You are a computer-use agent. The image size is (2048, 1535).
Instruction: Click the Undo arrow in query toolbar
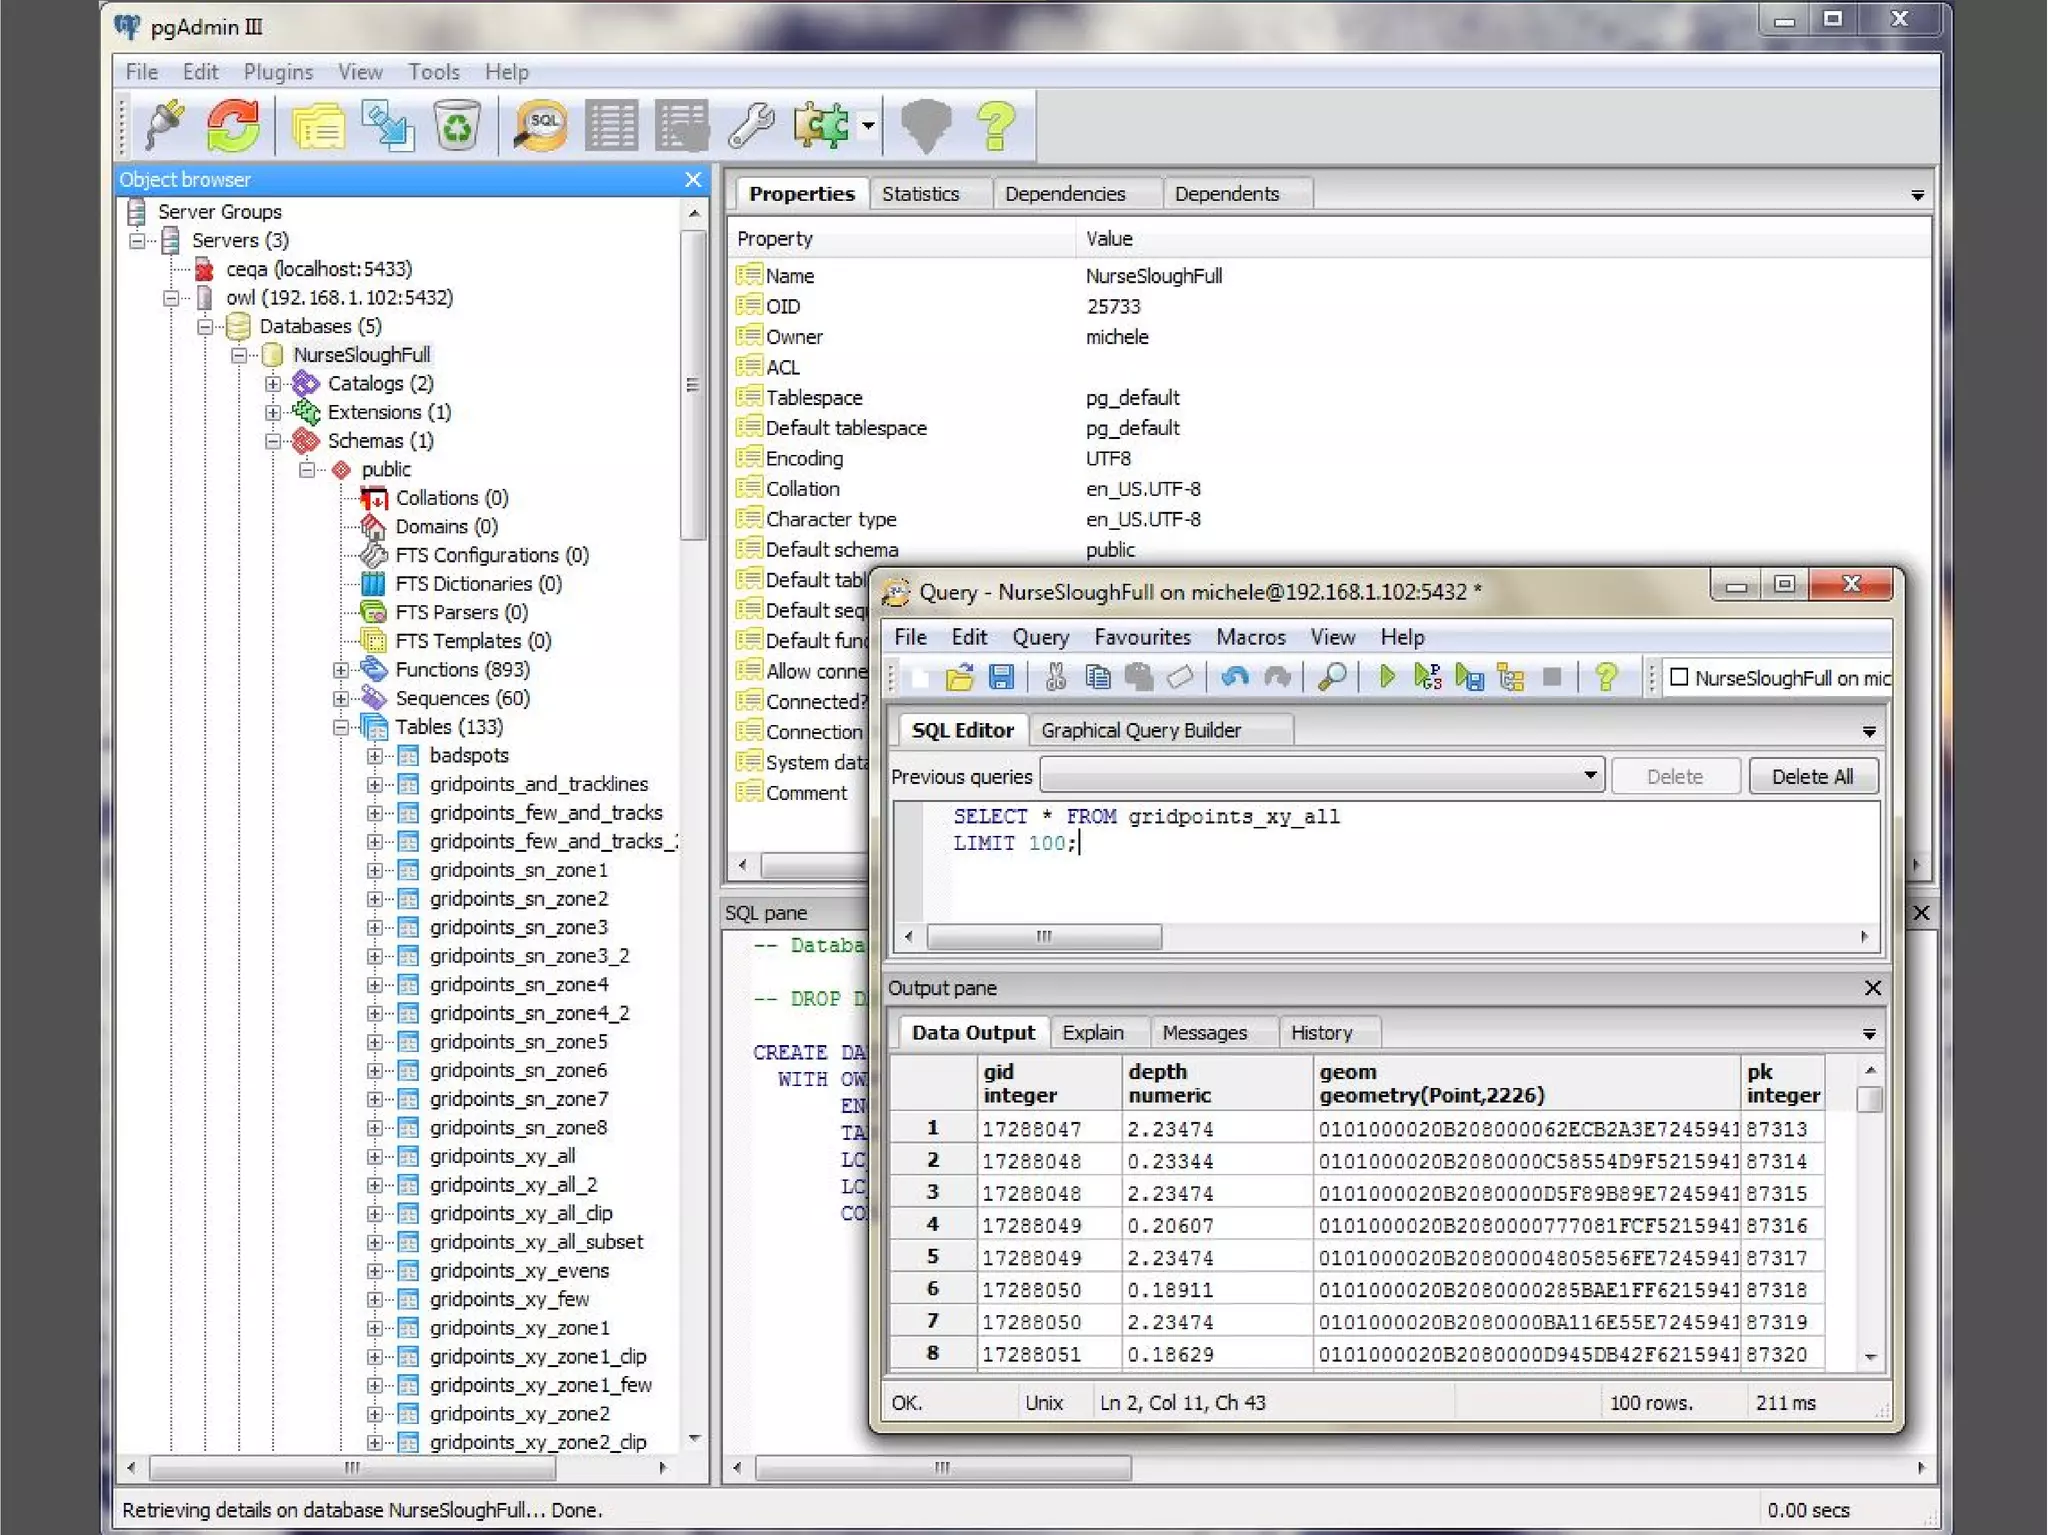tap(1235, 678)
